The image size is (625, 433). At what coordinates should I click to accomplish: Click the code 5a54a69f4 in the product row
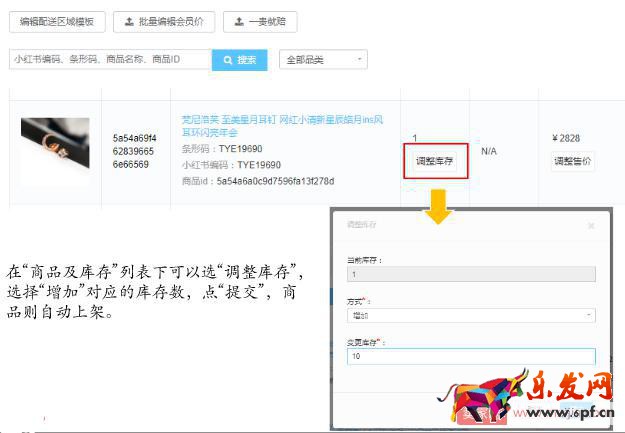(134, 138)
